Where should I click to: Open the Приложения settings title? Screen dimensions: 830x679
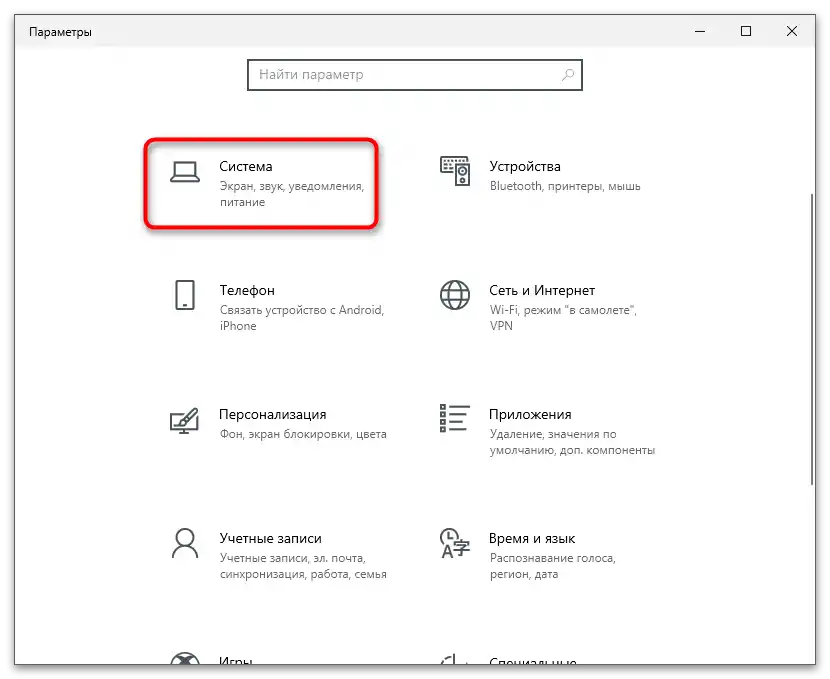click(x=530, y=414)
